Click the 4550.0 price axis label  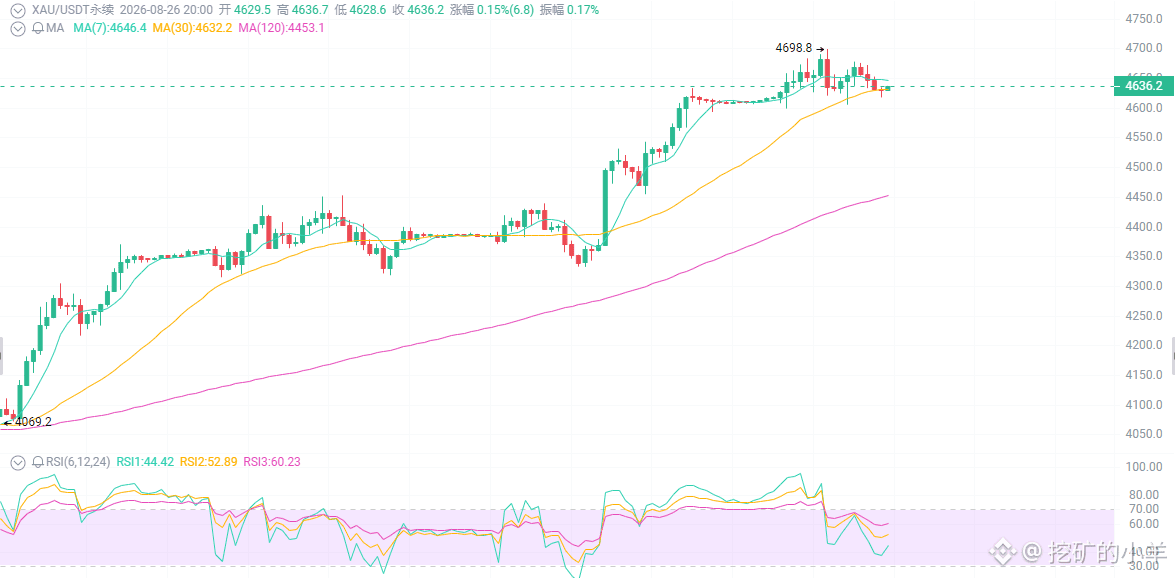click(1143, 137)
